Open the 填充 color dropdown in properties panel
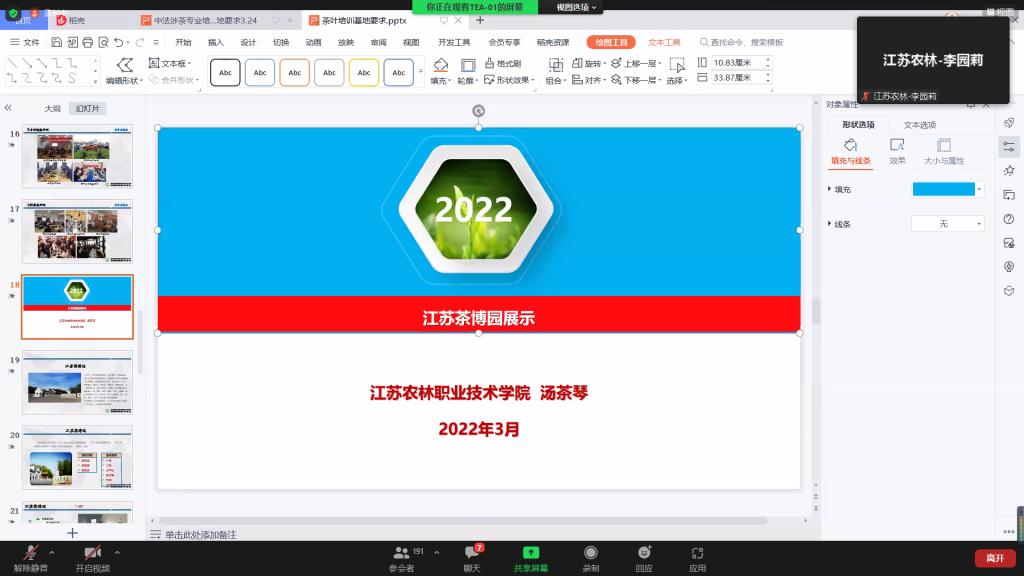 pyautogui.click(x=979, y=189)
